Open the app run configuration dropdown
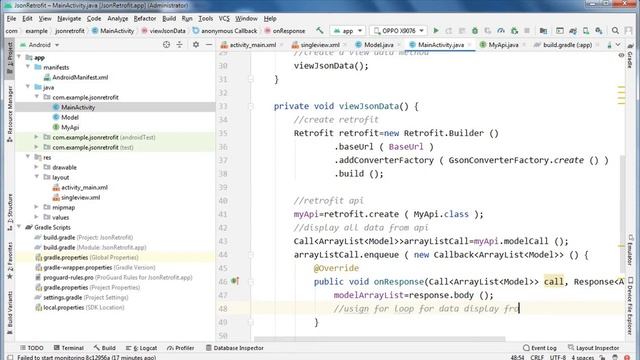This screenshot has height=360, width=640. [x=347, y=31]
